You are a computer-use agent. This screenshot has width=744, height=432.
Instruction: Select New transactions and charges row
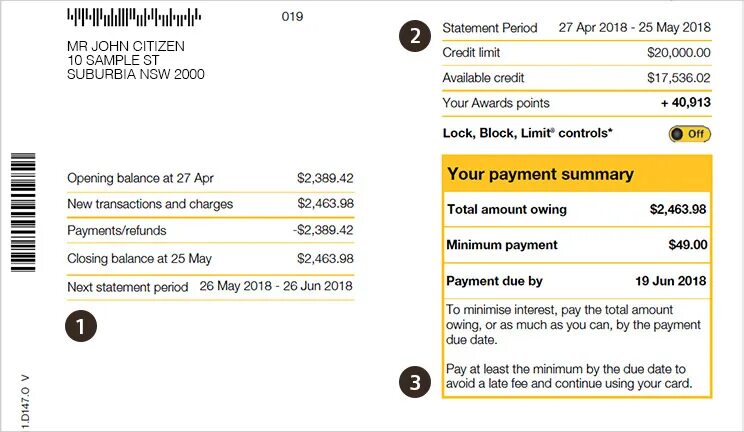[x=210, y=204]
